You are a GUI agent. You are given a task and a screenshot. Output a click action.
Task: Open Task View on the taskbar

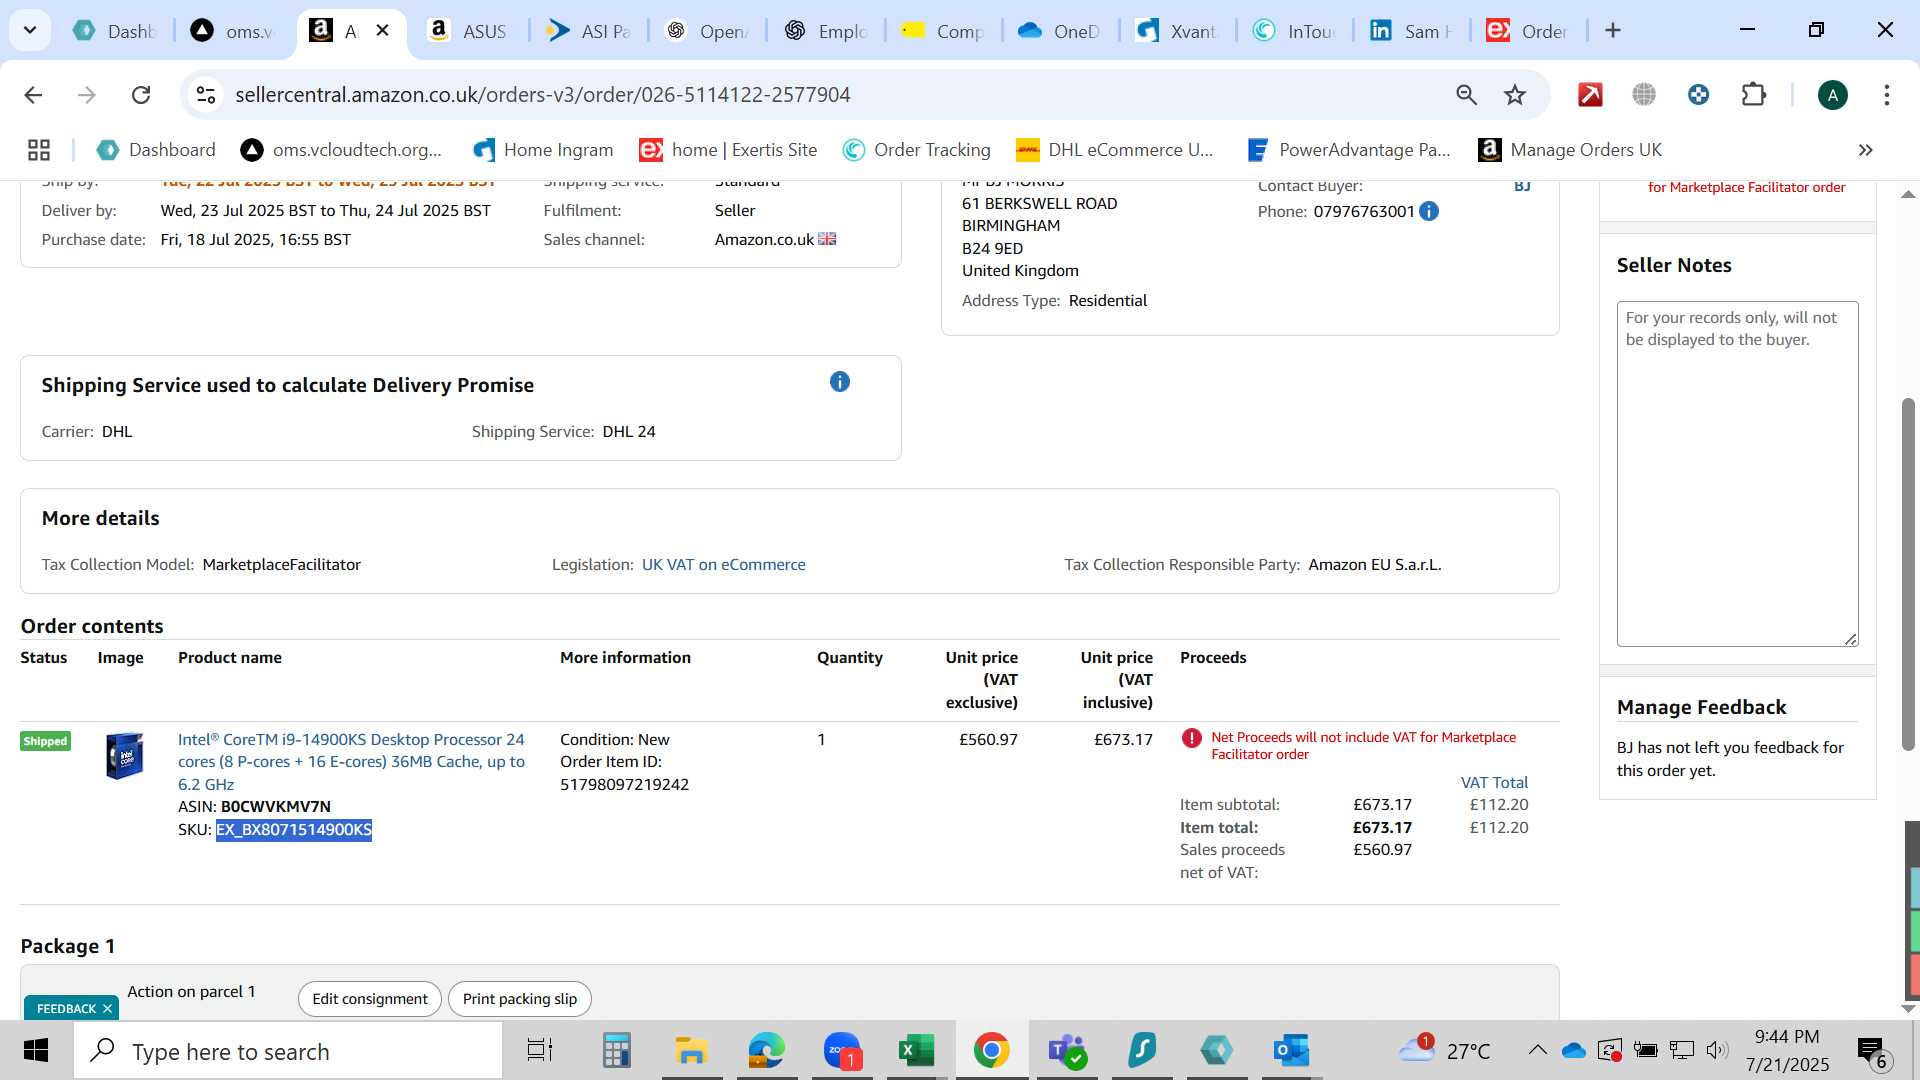tap(539, 1051)
